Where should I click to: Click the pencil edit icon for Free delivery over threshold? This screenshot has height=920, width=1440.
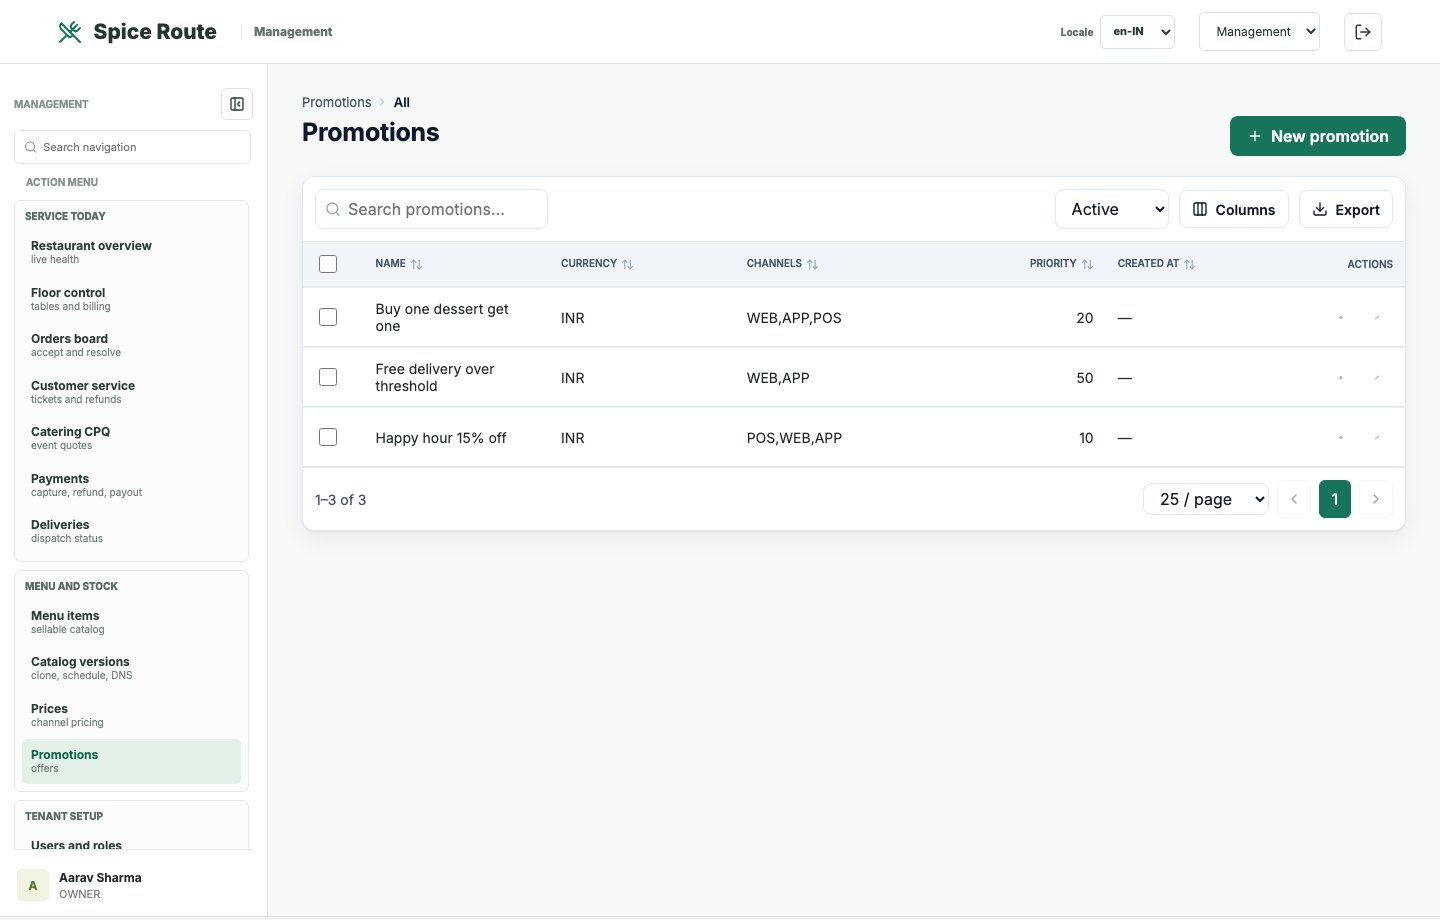pos(1377,378)
